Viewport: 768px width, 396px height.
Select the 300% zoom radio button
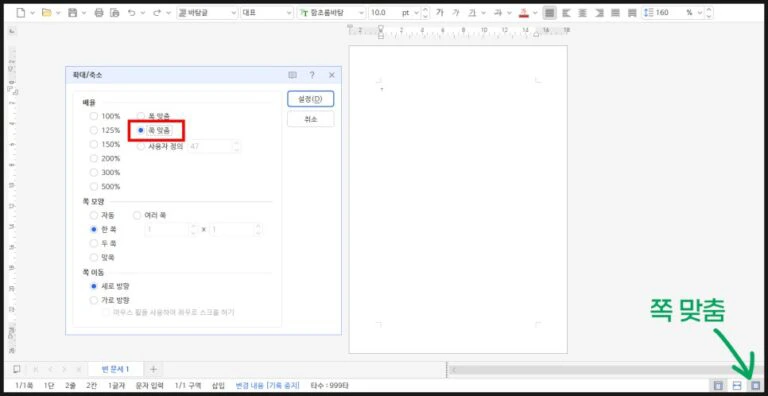point(94,173)
